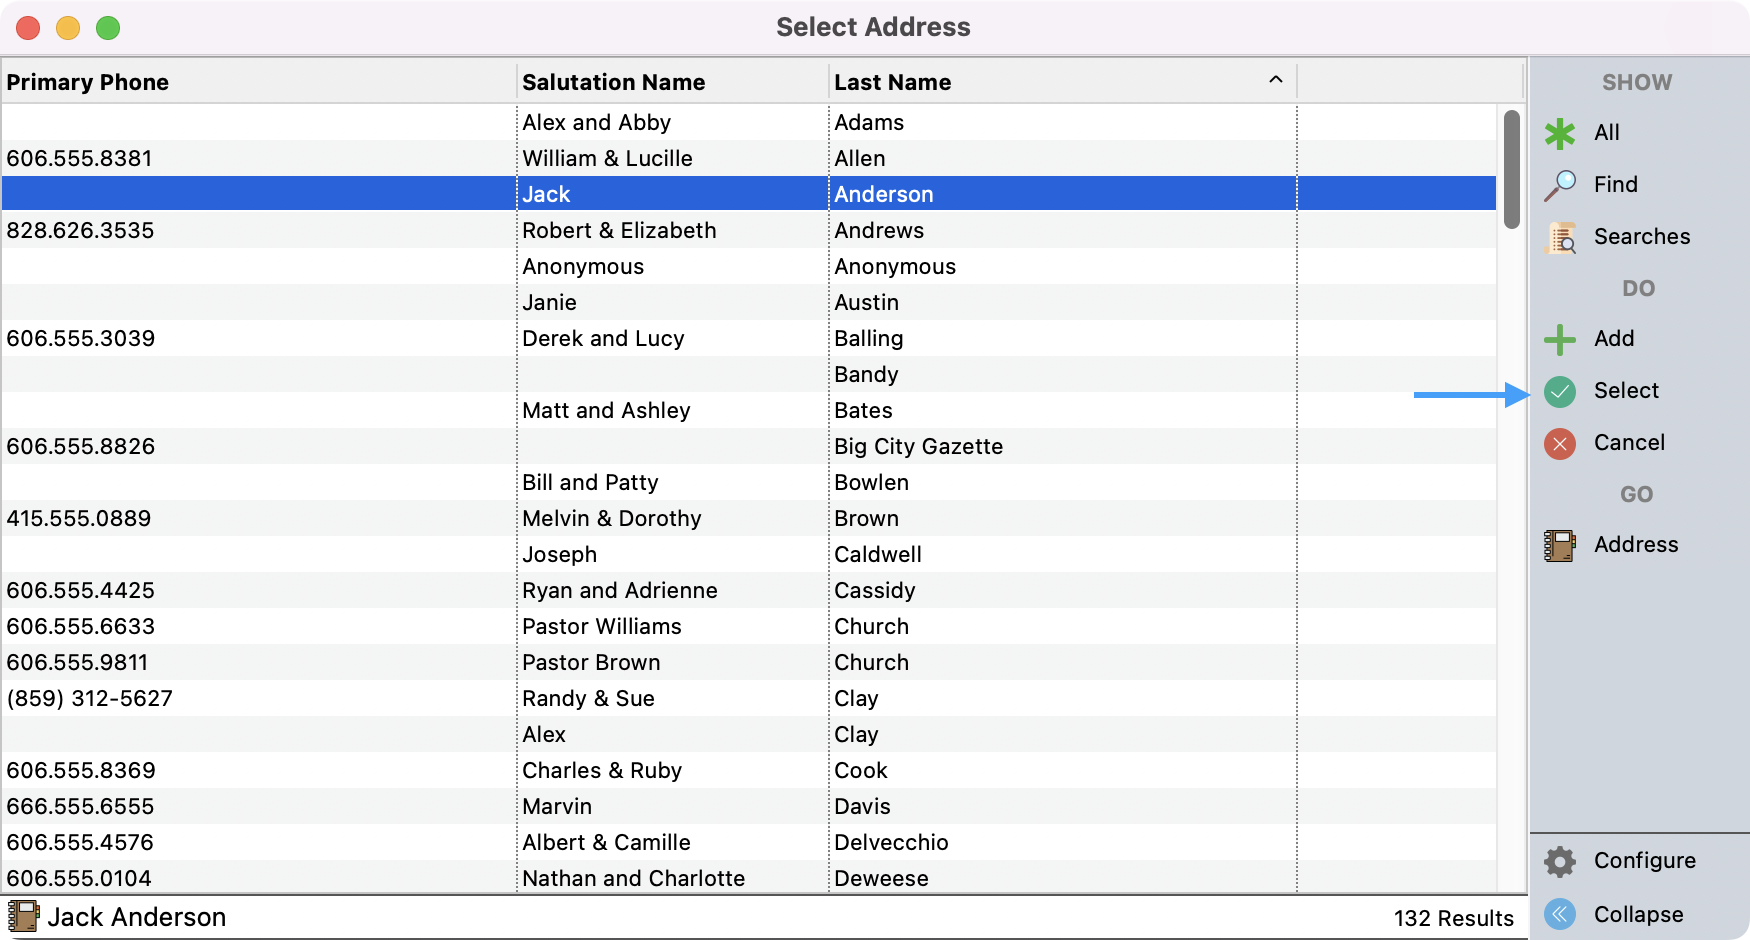Open Find using the magnifying glass icon
The width and height of the screenshot is (1750, 940).
(1560, 184)
